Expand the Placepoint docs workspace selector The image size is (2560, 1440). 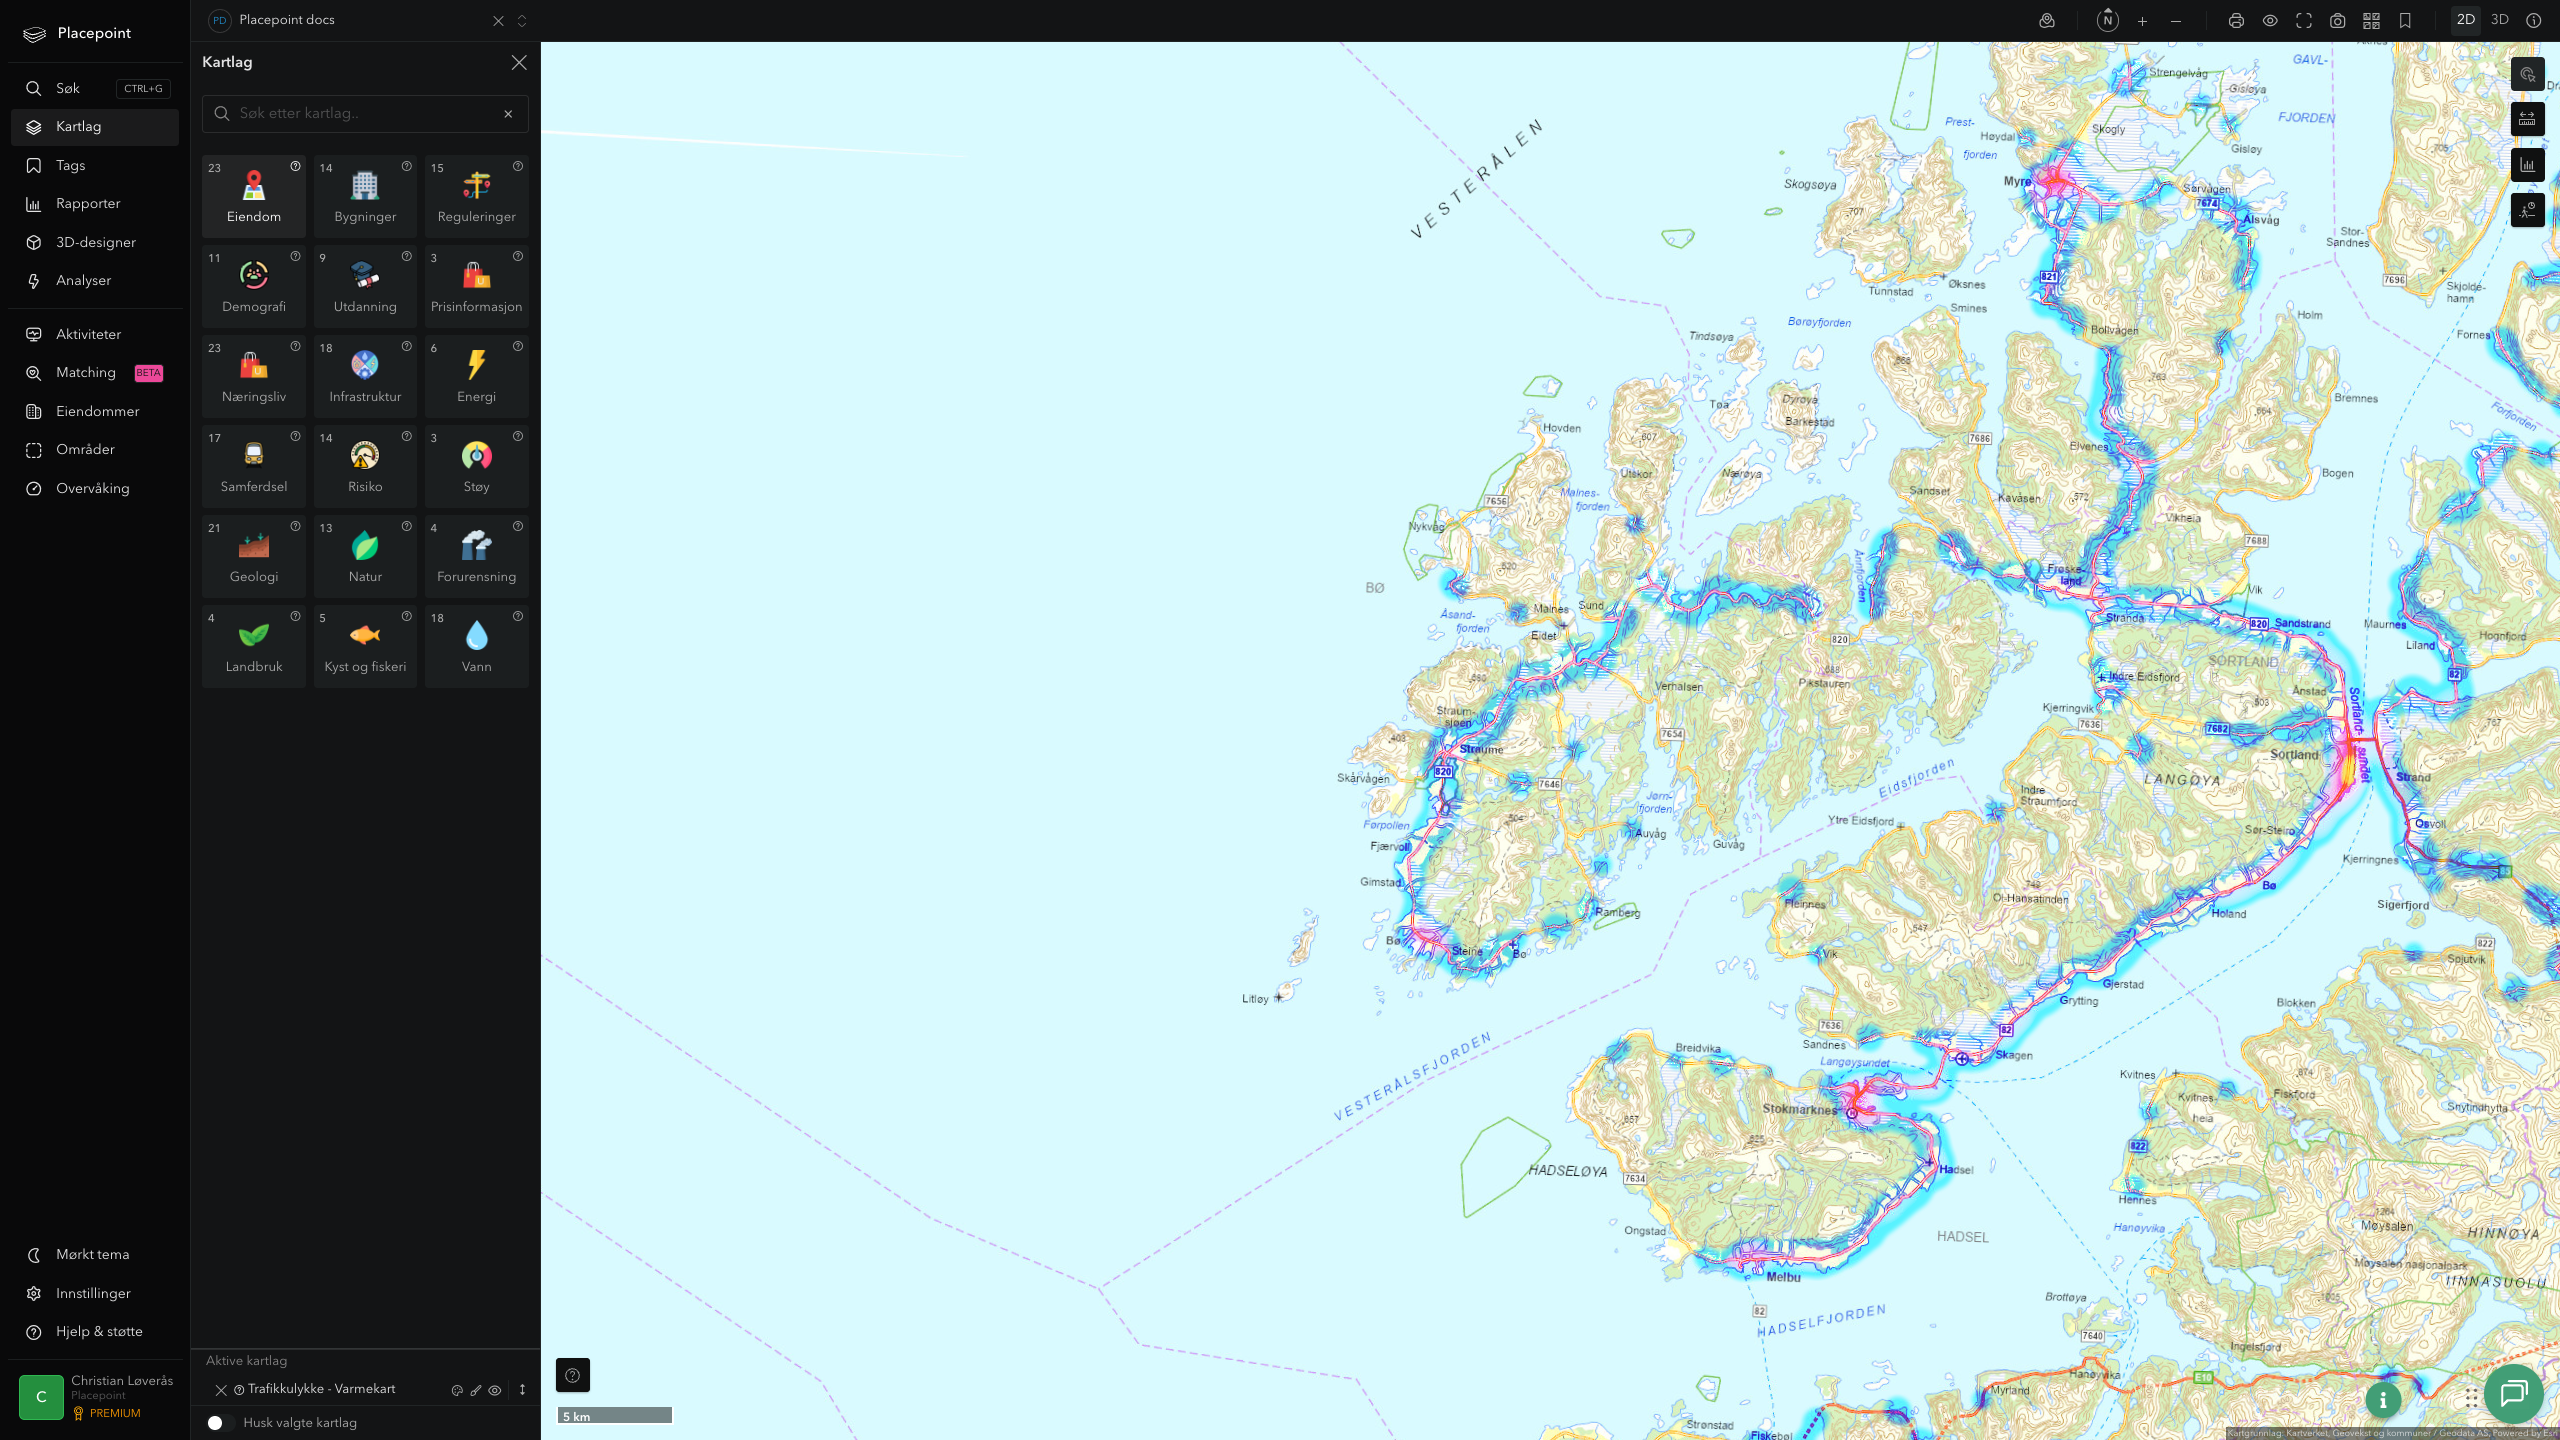pos(522,21)
